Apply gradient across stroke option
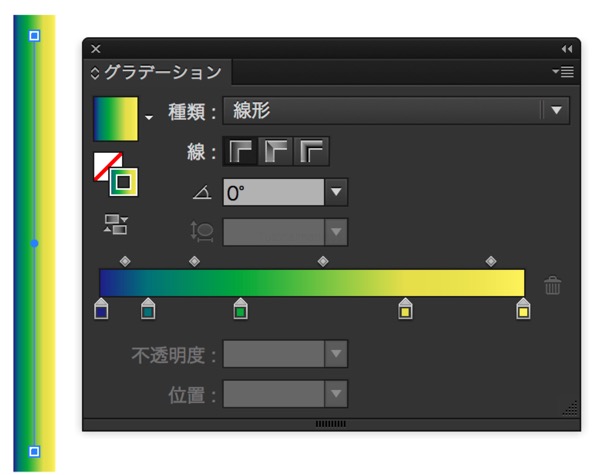The image size is (600, 475). pos(314,152)
